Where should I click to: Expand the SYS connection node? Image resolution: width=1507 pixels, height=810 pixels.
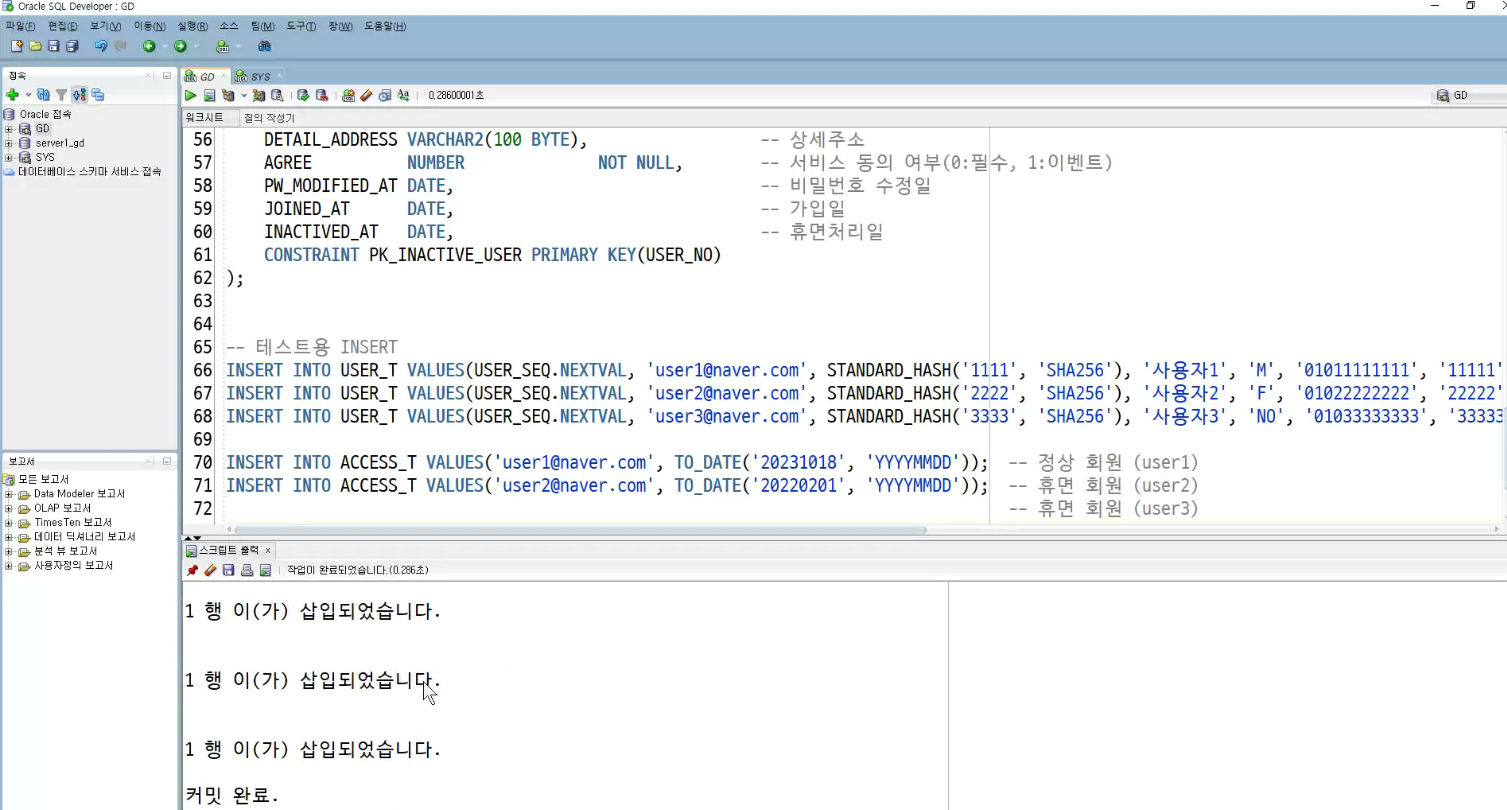click(8, 157)
